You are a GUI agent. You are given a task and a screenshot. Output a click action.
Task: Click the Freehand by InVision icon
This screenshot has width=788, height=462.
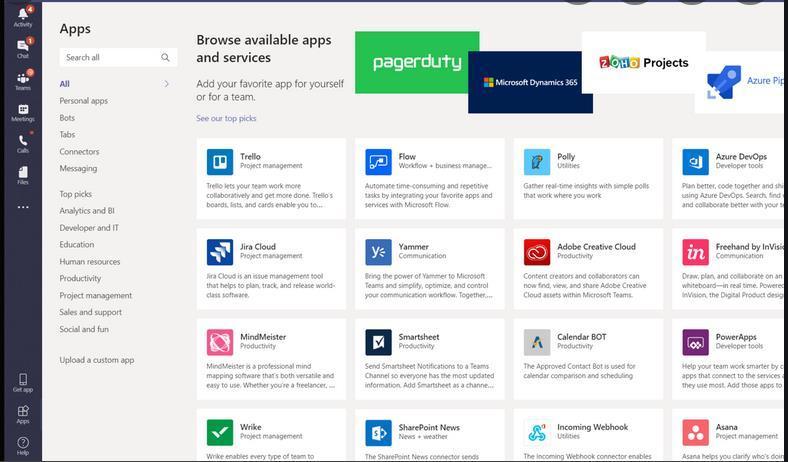[696, 252]
